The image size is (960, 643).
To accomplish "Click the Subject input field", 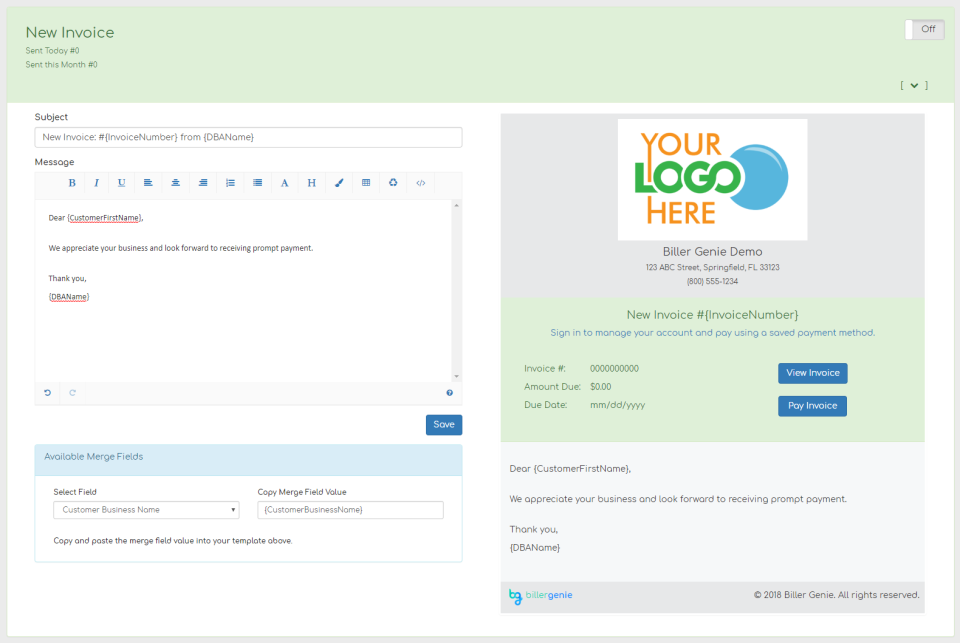I will pyautogui.click(x=248, y=137).
